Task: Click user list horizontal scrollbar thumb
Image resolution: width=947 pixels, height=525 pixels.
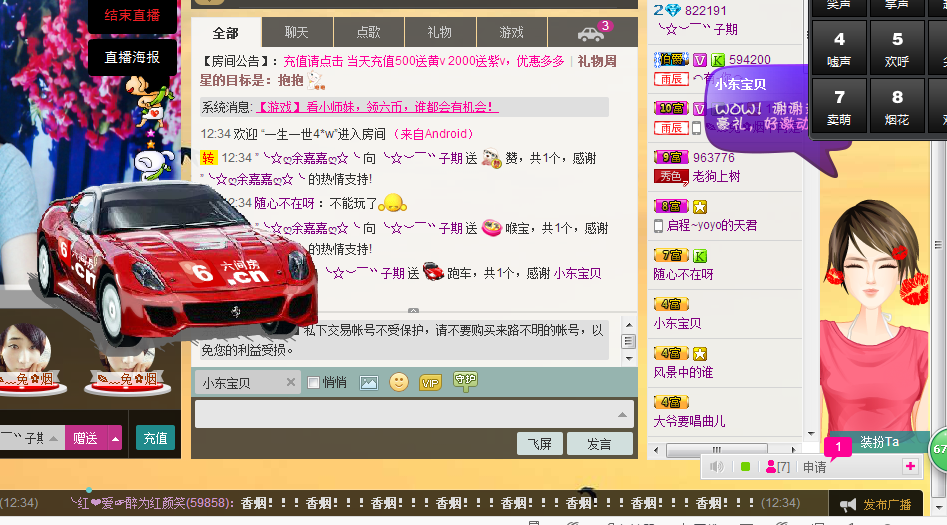Action: [x=717, y=449]
